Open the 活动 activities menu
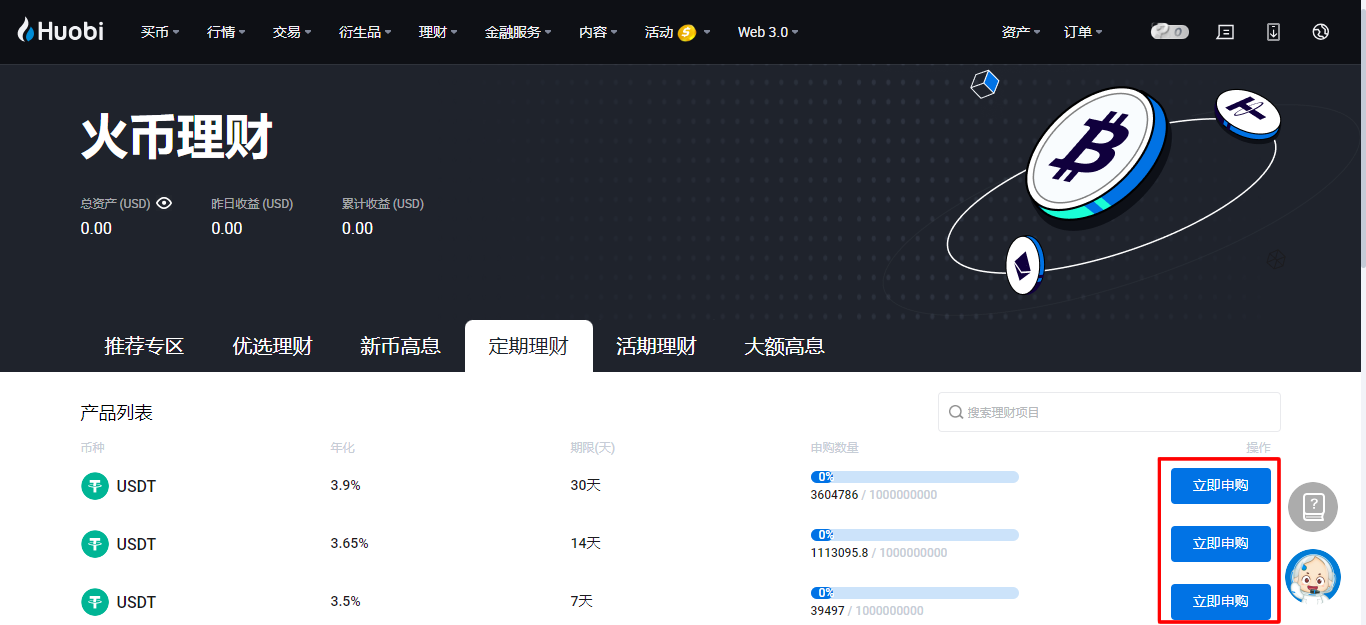1366x625 pixels. 678,32
